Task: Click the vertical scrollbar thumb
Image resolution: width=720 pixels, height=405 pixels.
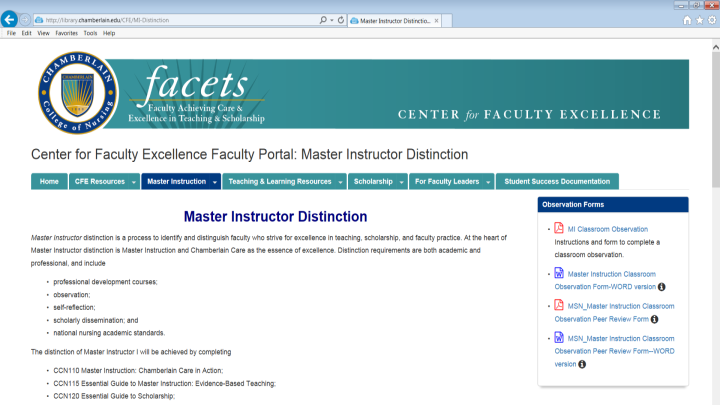Action: (x=716, y=119)
